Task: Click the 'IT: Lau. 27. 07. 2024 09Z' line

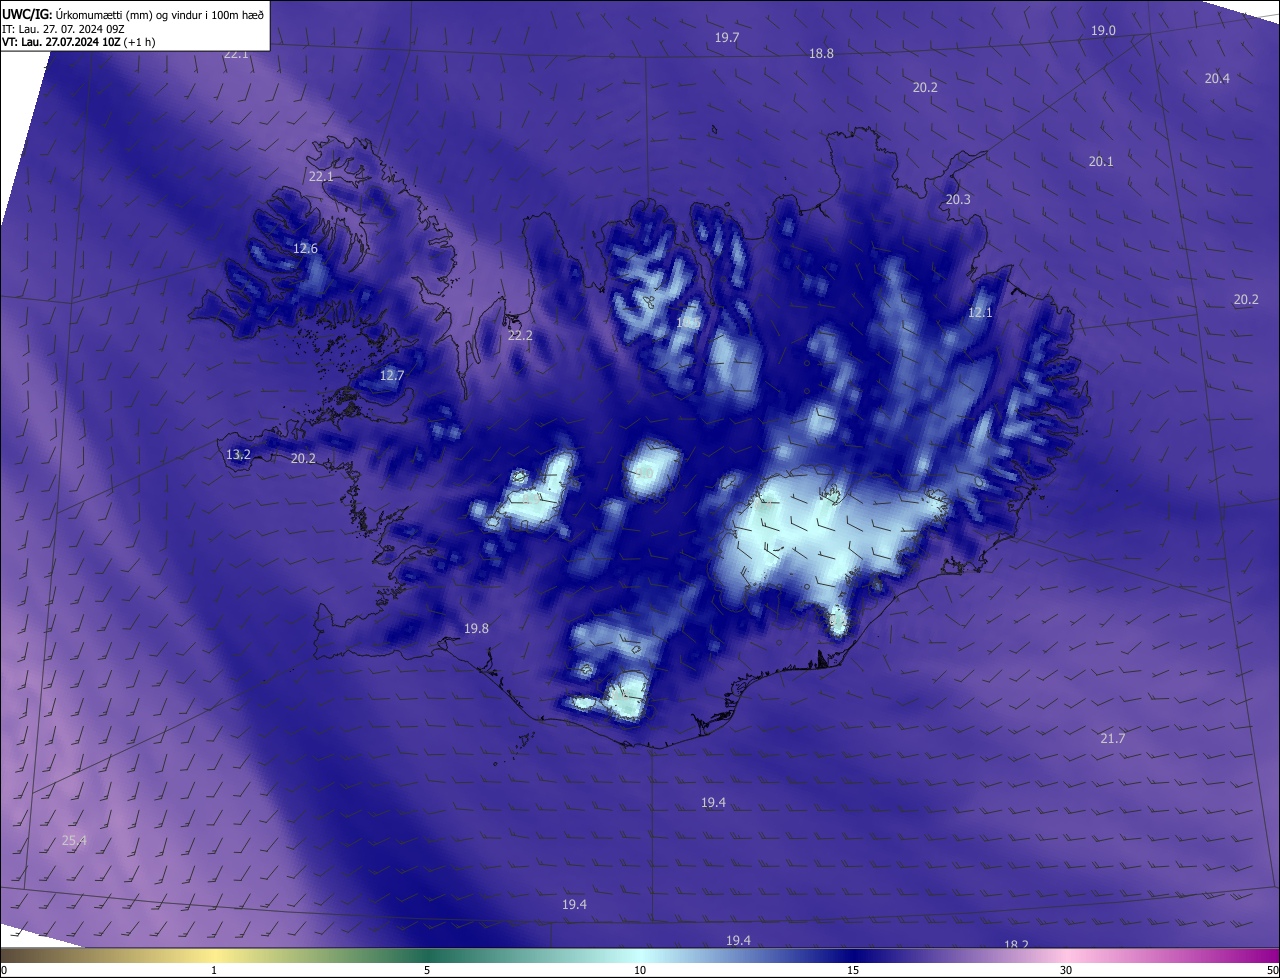Action: coord(64,28)
